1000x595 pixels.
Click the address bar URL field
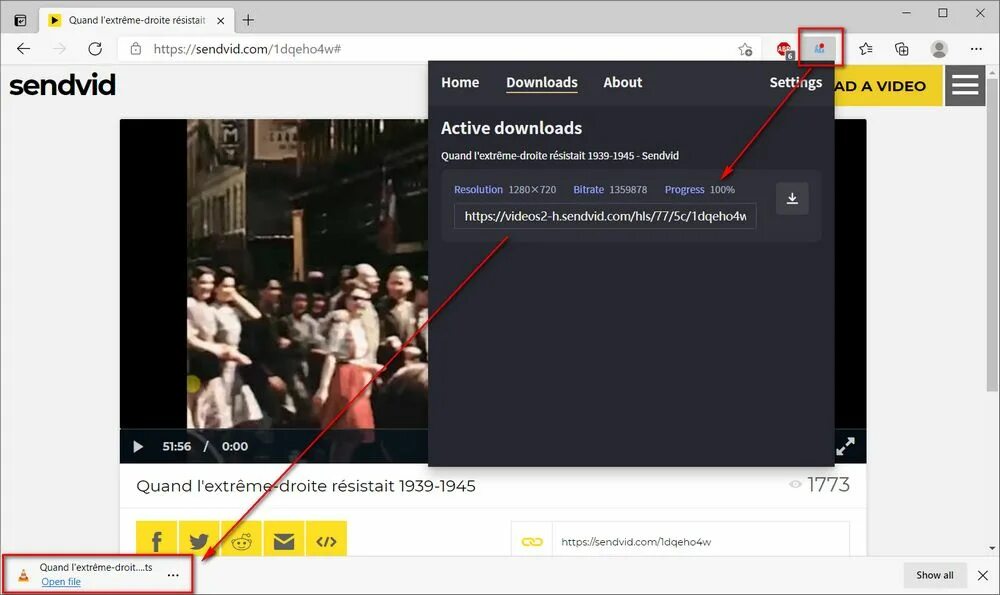[x=440, y=49]
